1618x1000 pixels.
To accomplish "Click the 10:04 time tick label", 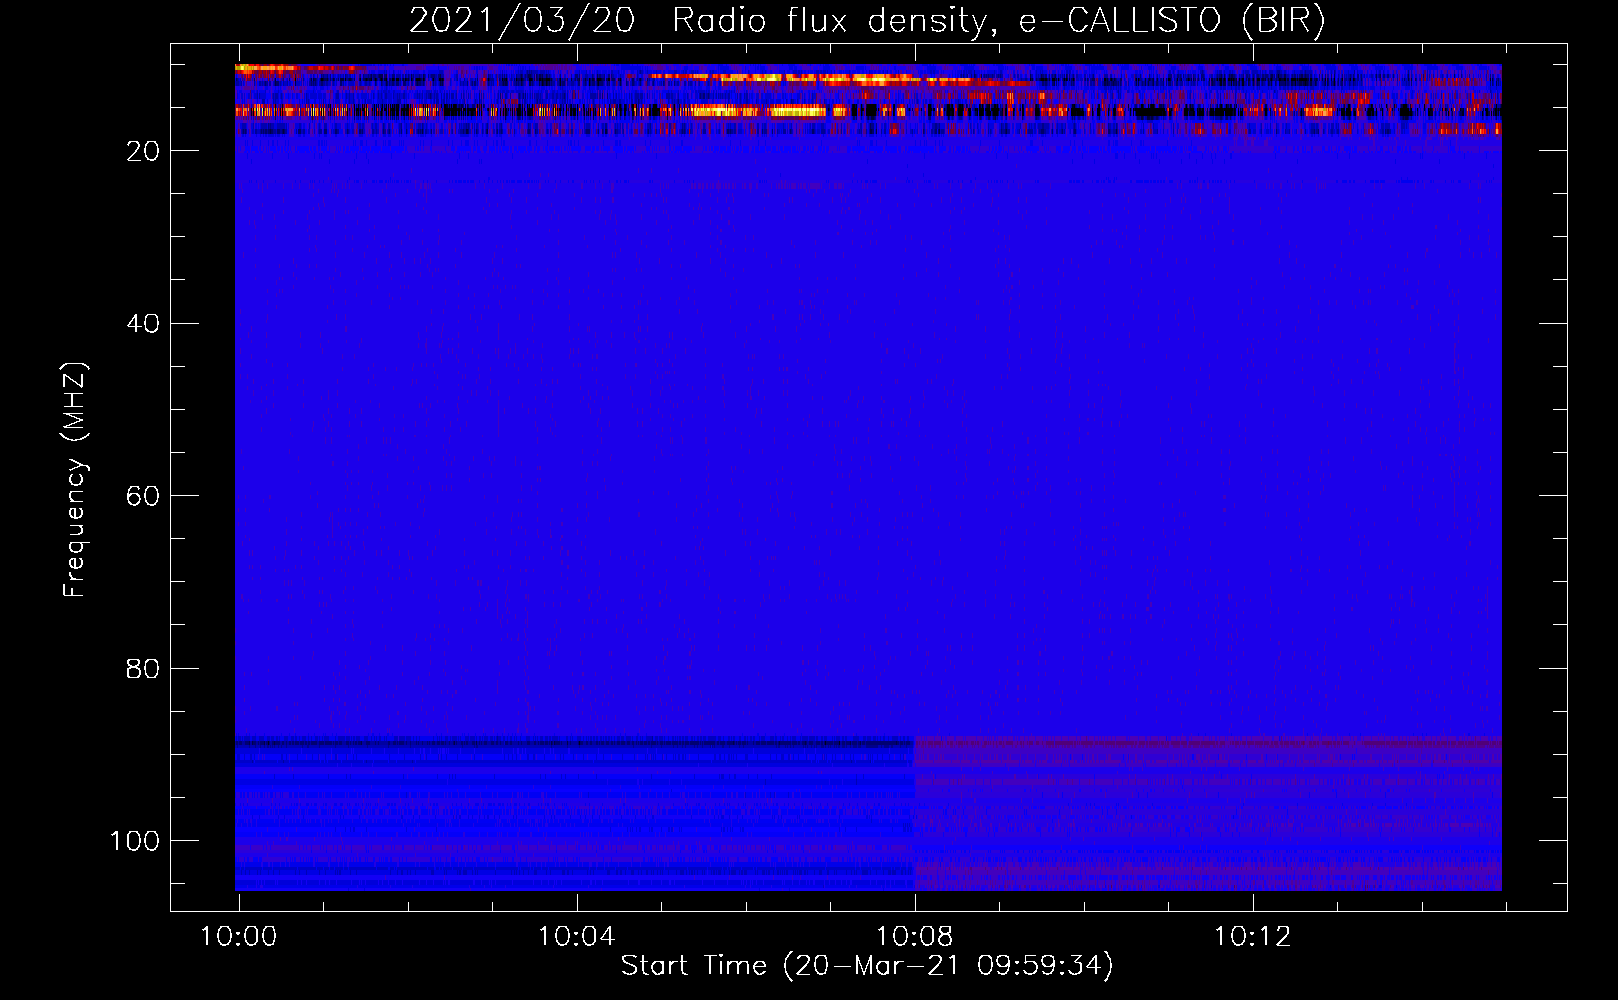I will coord(577,937).
